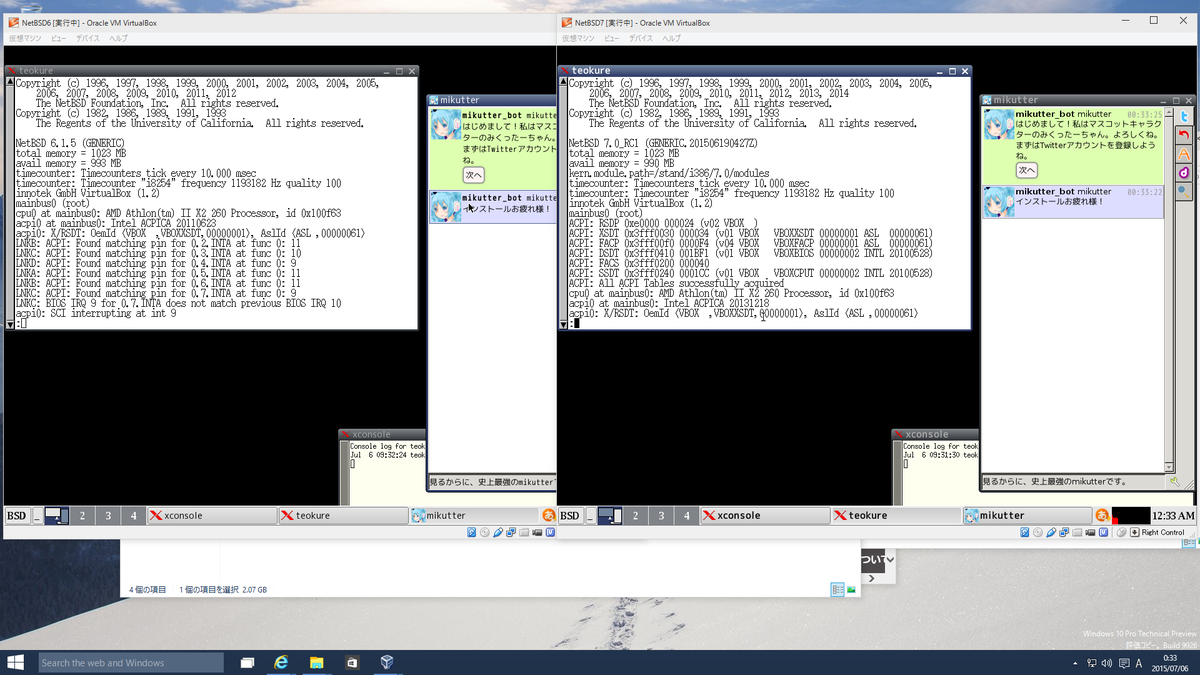This screenshot has width=1200, height=675.
Task: Open the network icon in the Windows tray
Action: (1090, 663)
